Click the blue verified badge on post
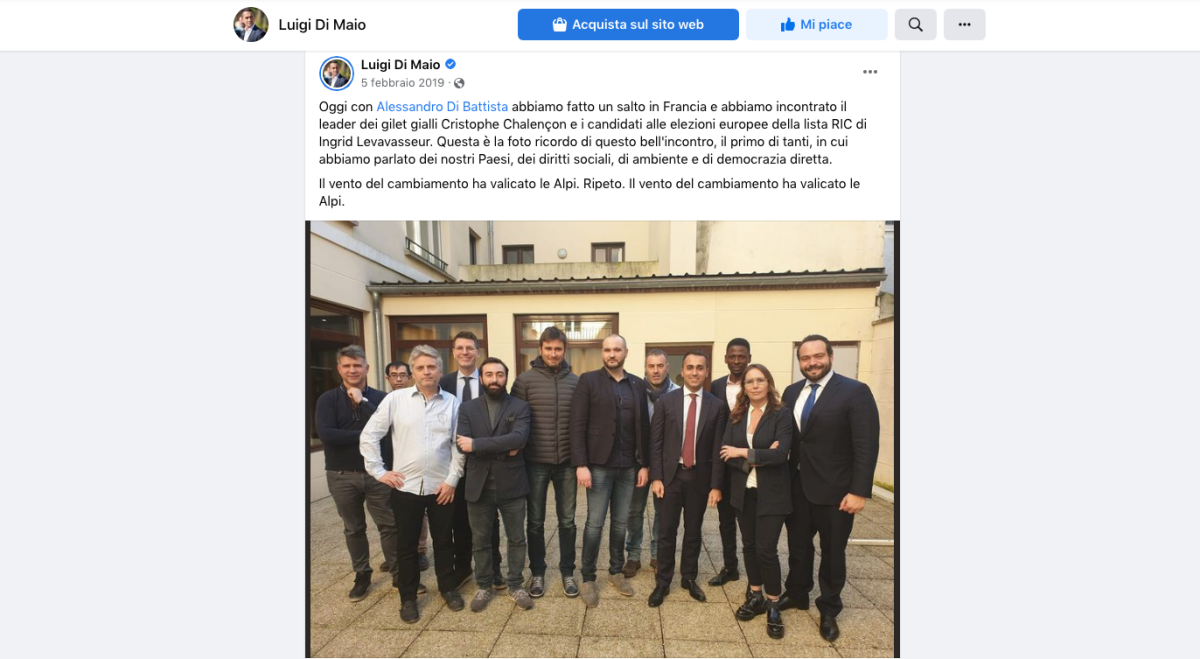Screen dimensions: 1200x659 click(451, 65)
